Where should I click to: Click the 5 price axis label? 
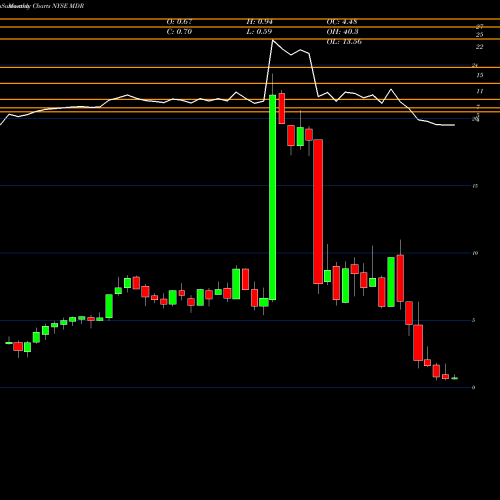474,320
